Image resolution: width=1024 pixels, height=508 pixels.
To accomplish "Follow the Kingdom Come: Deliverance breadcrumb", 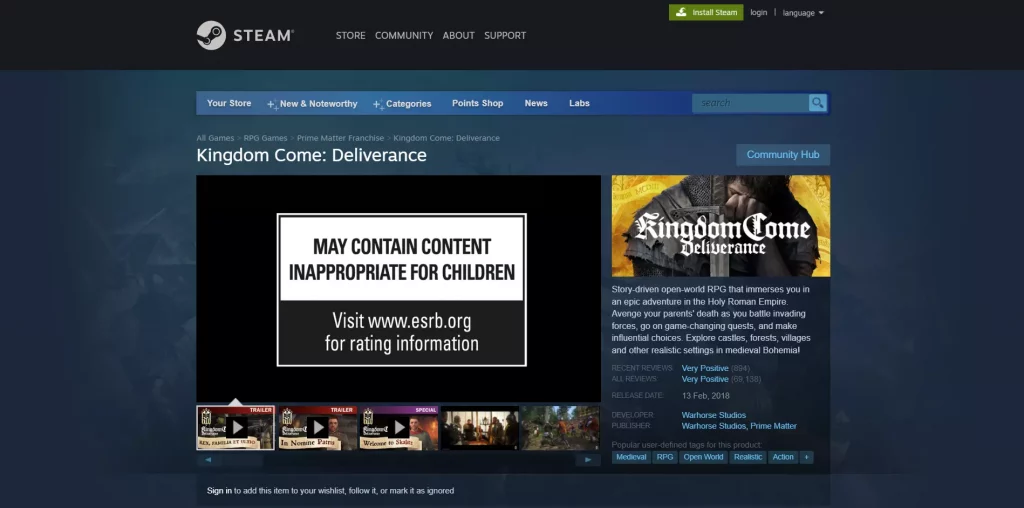I will [x=447, y=138].
